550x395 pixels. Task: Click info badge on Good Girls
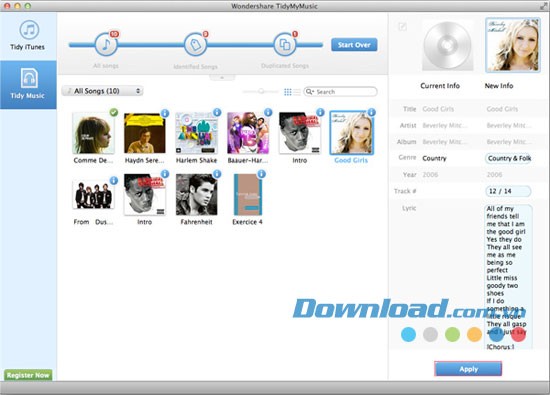click(371, 112)
